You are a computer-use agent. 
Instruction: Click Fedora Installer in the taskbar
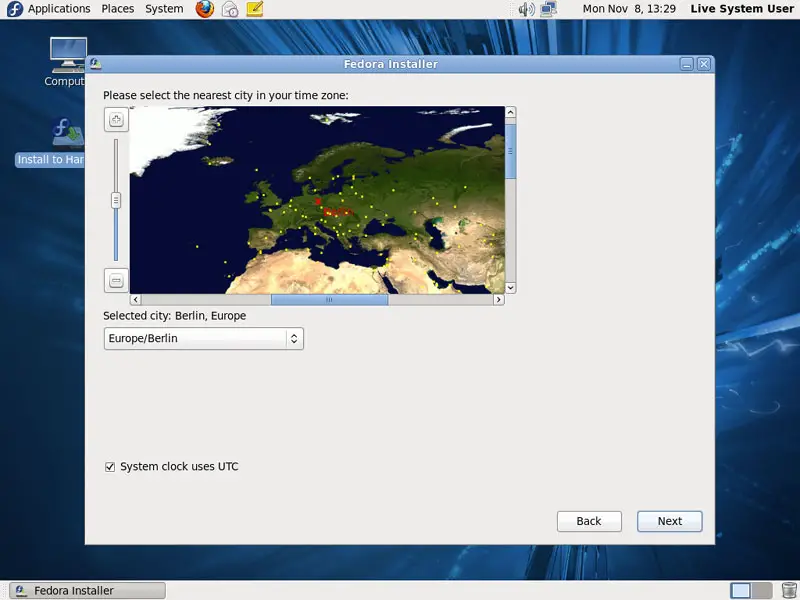pyautogui.click(x=88, y=590)
